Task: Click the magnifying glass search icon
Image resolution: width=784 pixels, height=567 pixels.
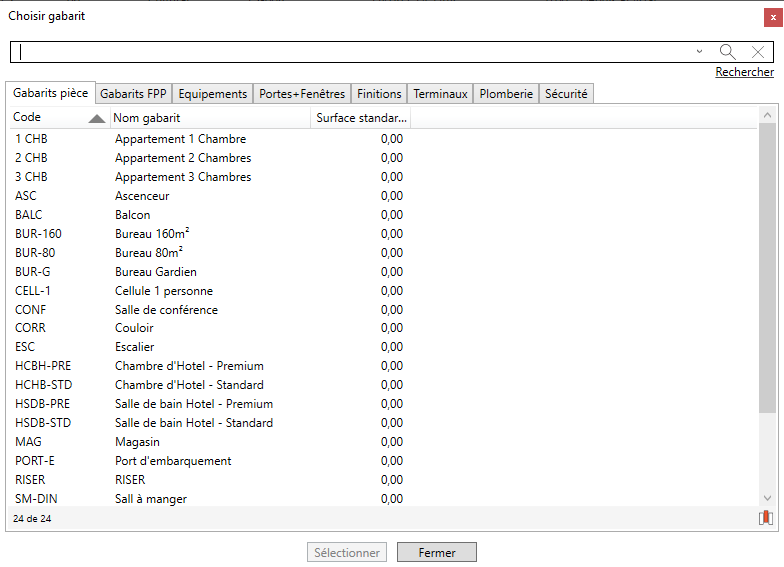Action: tap(728, 52)
